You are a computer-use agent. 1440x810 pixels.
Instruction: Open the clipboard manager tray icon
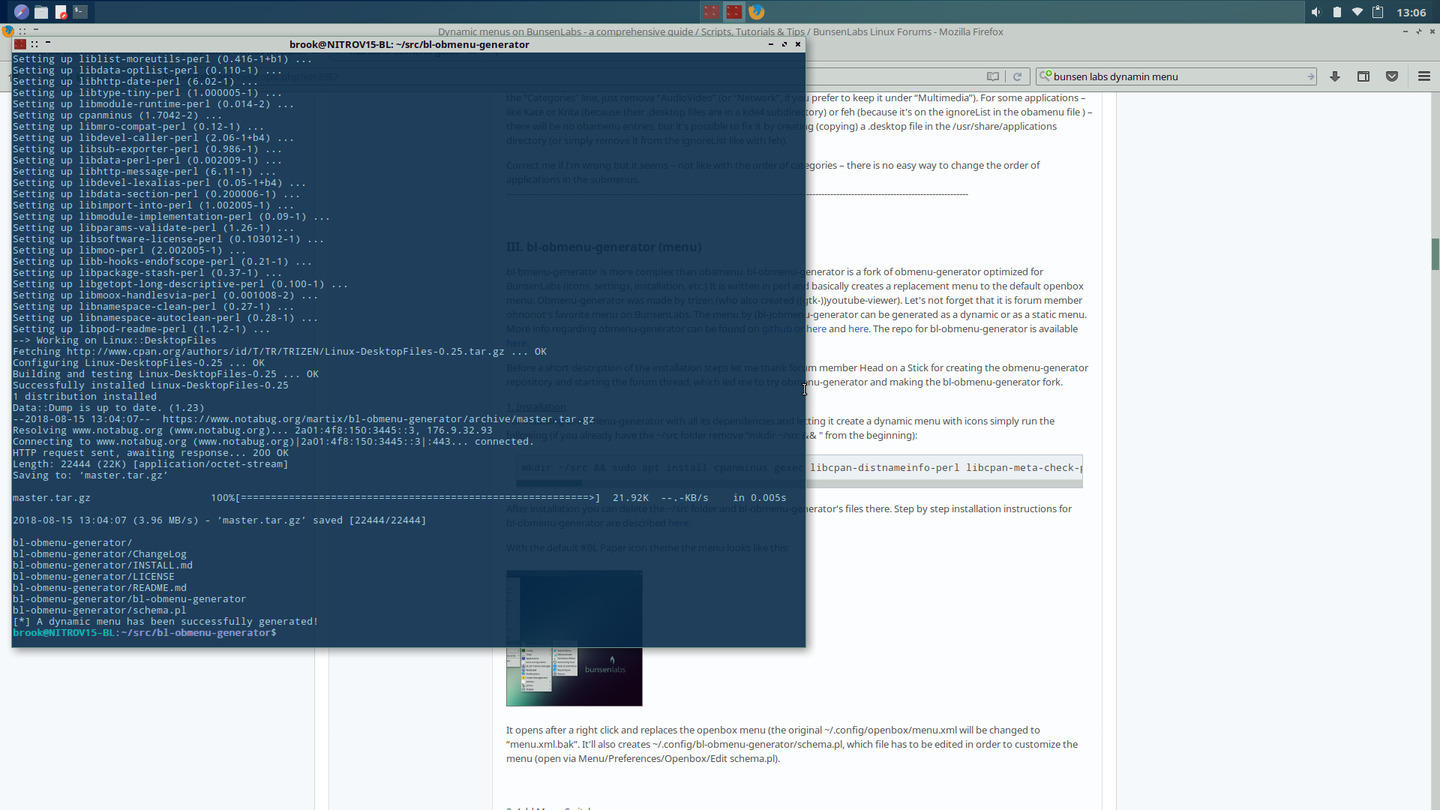tap(1378, 12)
